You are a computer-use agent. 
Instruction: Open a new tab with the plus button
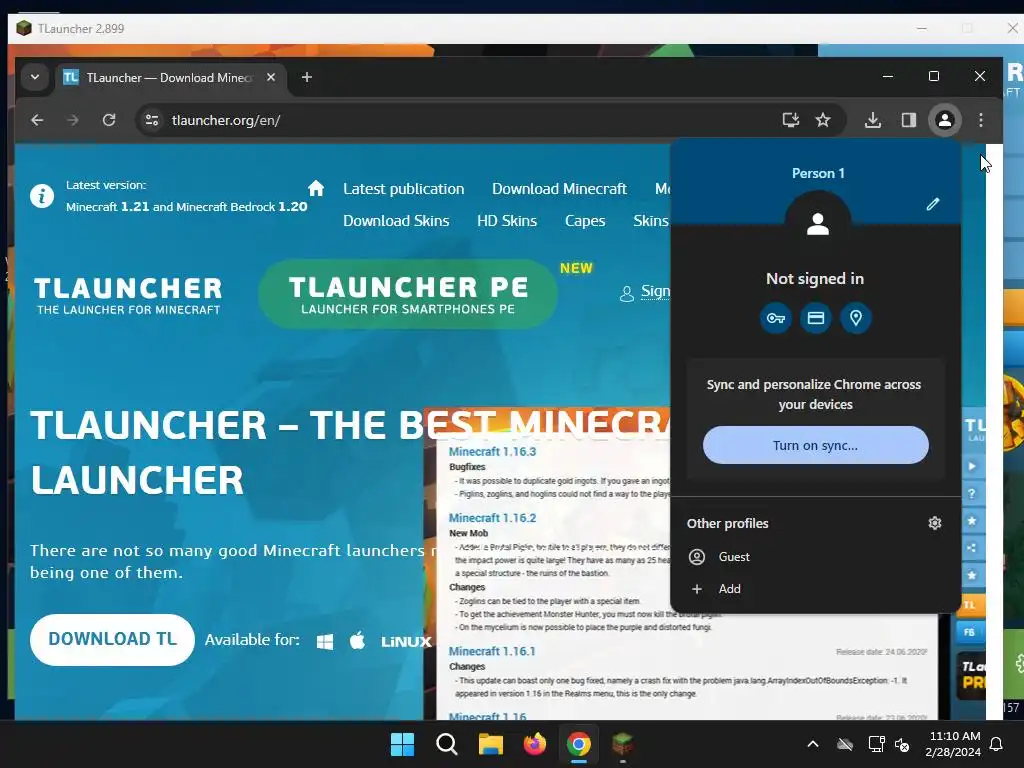[306, 77]
